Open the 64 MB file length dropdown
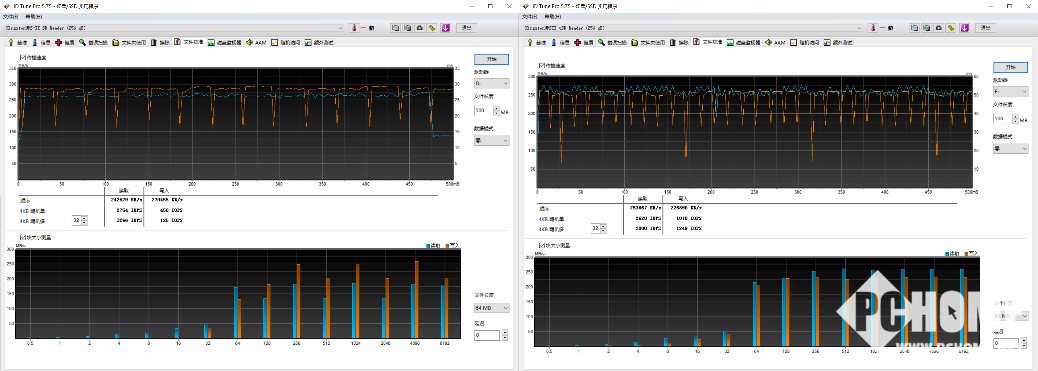 (492, 308)
